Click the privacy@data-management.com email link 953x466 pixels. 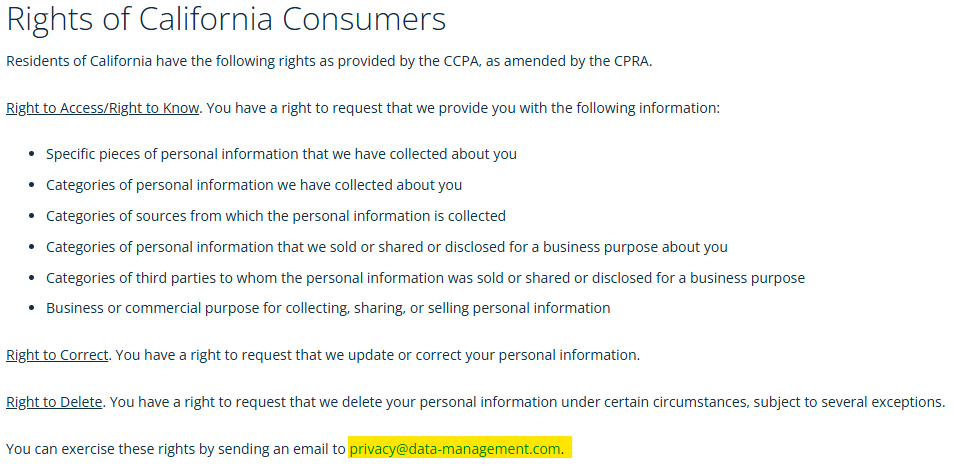(455, 449)
